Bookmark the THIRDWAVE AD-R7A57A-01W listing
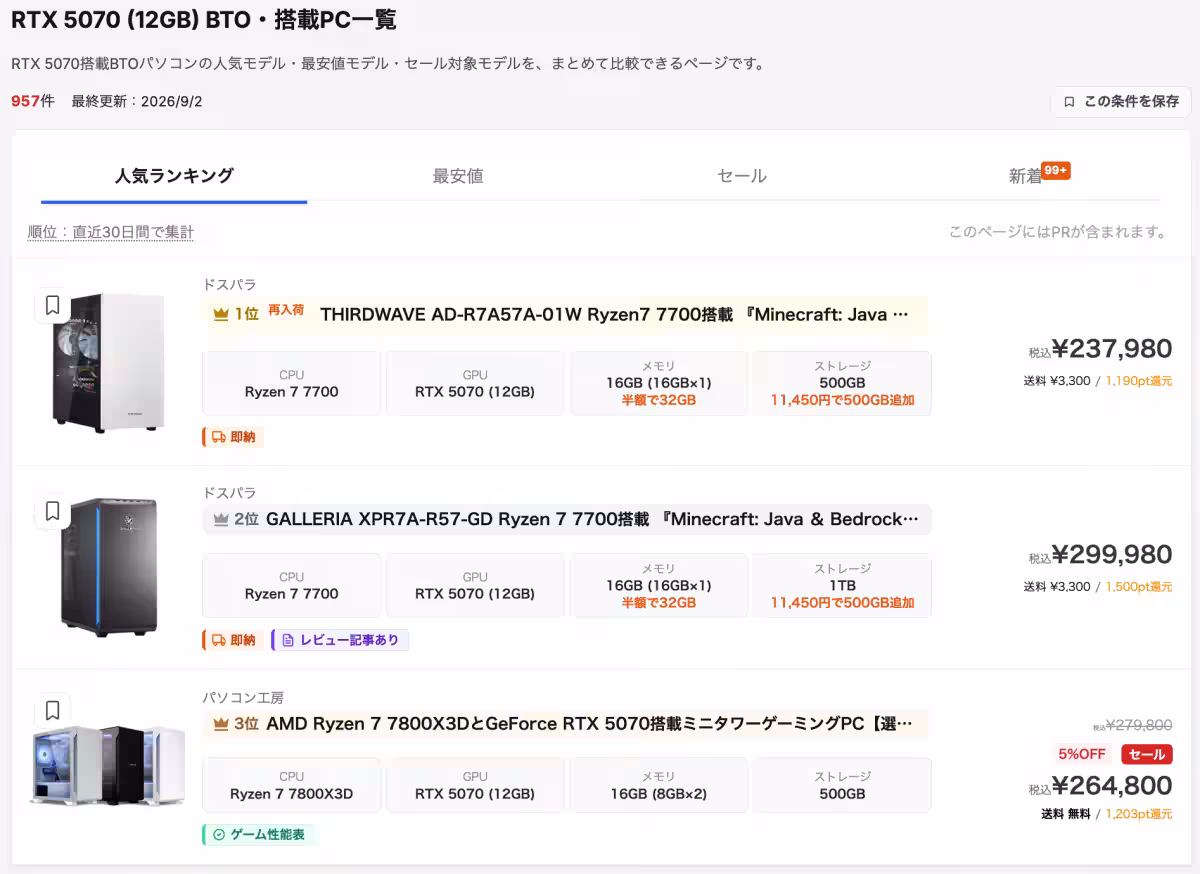Screen dimensions: 1200x874 53,305
